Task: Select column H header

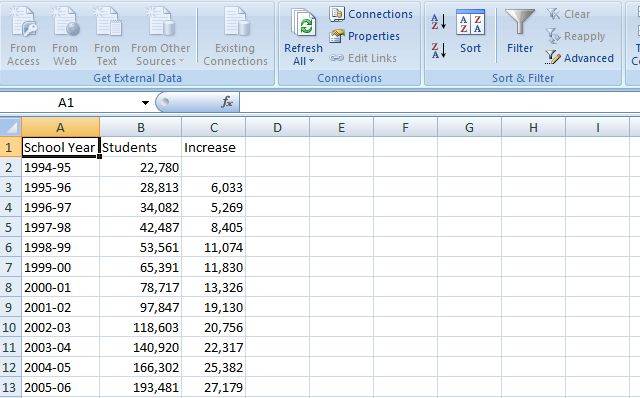Action: click(533, 127)
